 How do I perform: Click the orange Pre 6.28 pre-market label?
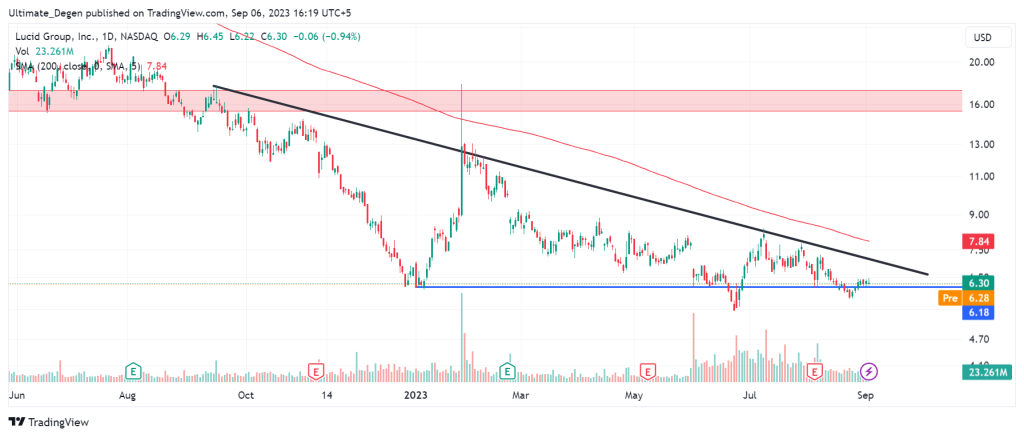pyautogui.click(x=965, y=299)
